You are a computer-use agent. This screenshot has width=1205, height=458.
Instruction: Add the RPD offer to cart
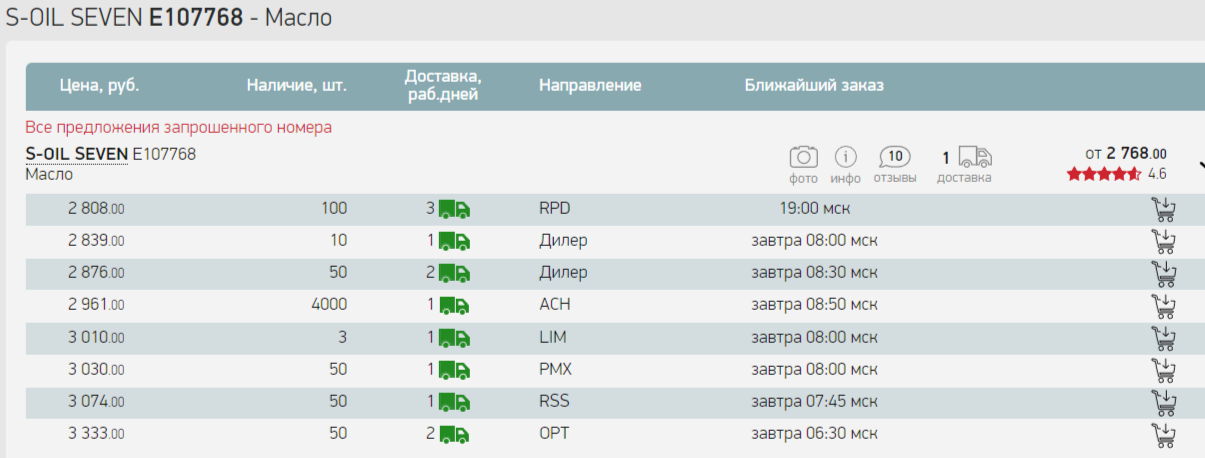(1164, 209)
